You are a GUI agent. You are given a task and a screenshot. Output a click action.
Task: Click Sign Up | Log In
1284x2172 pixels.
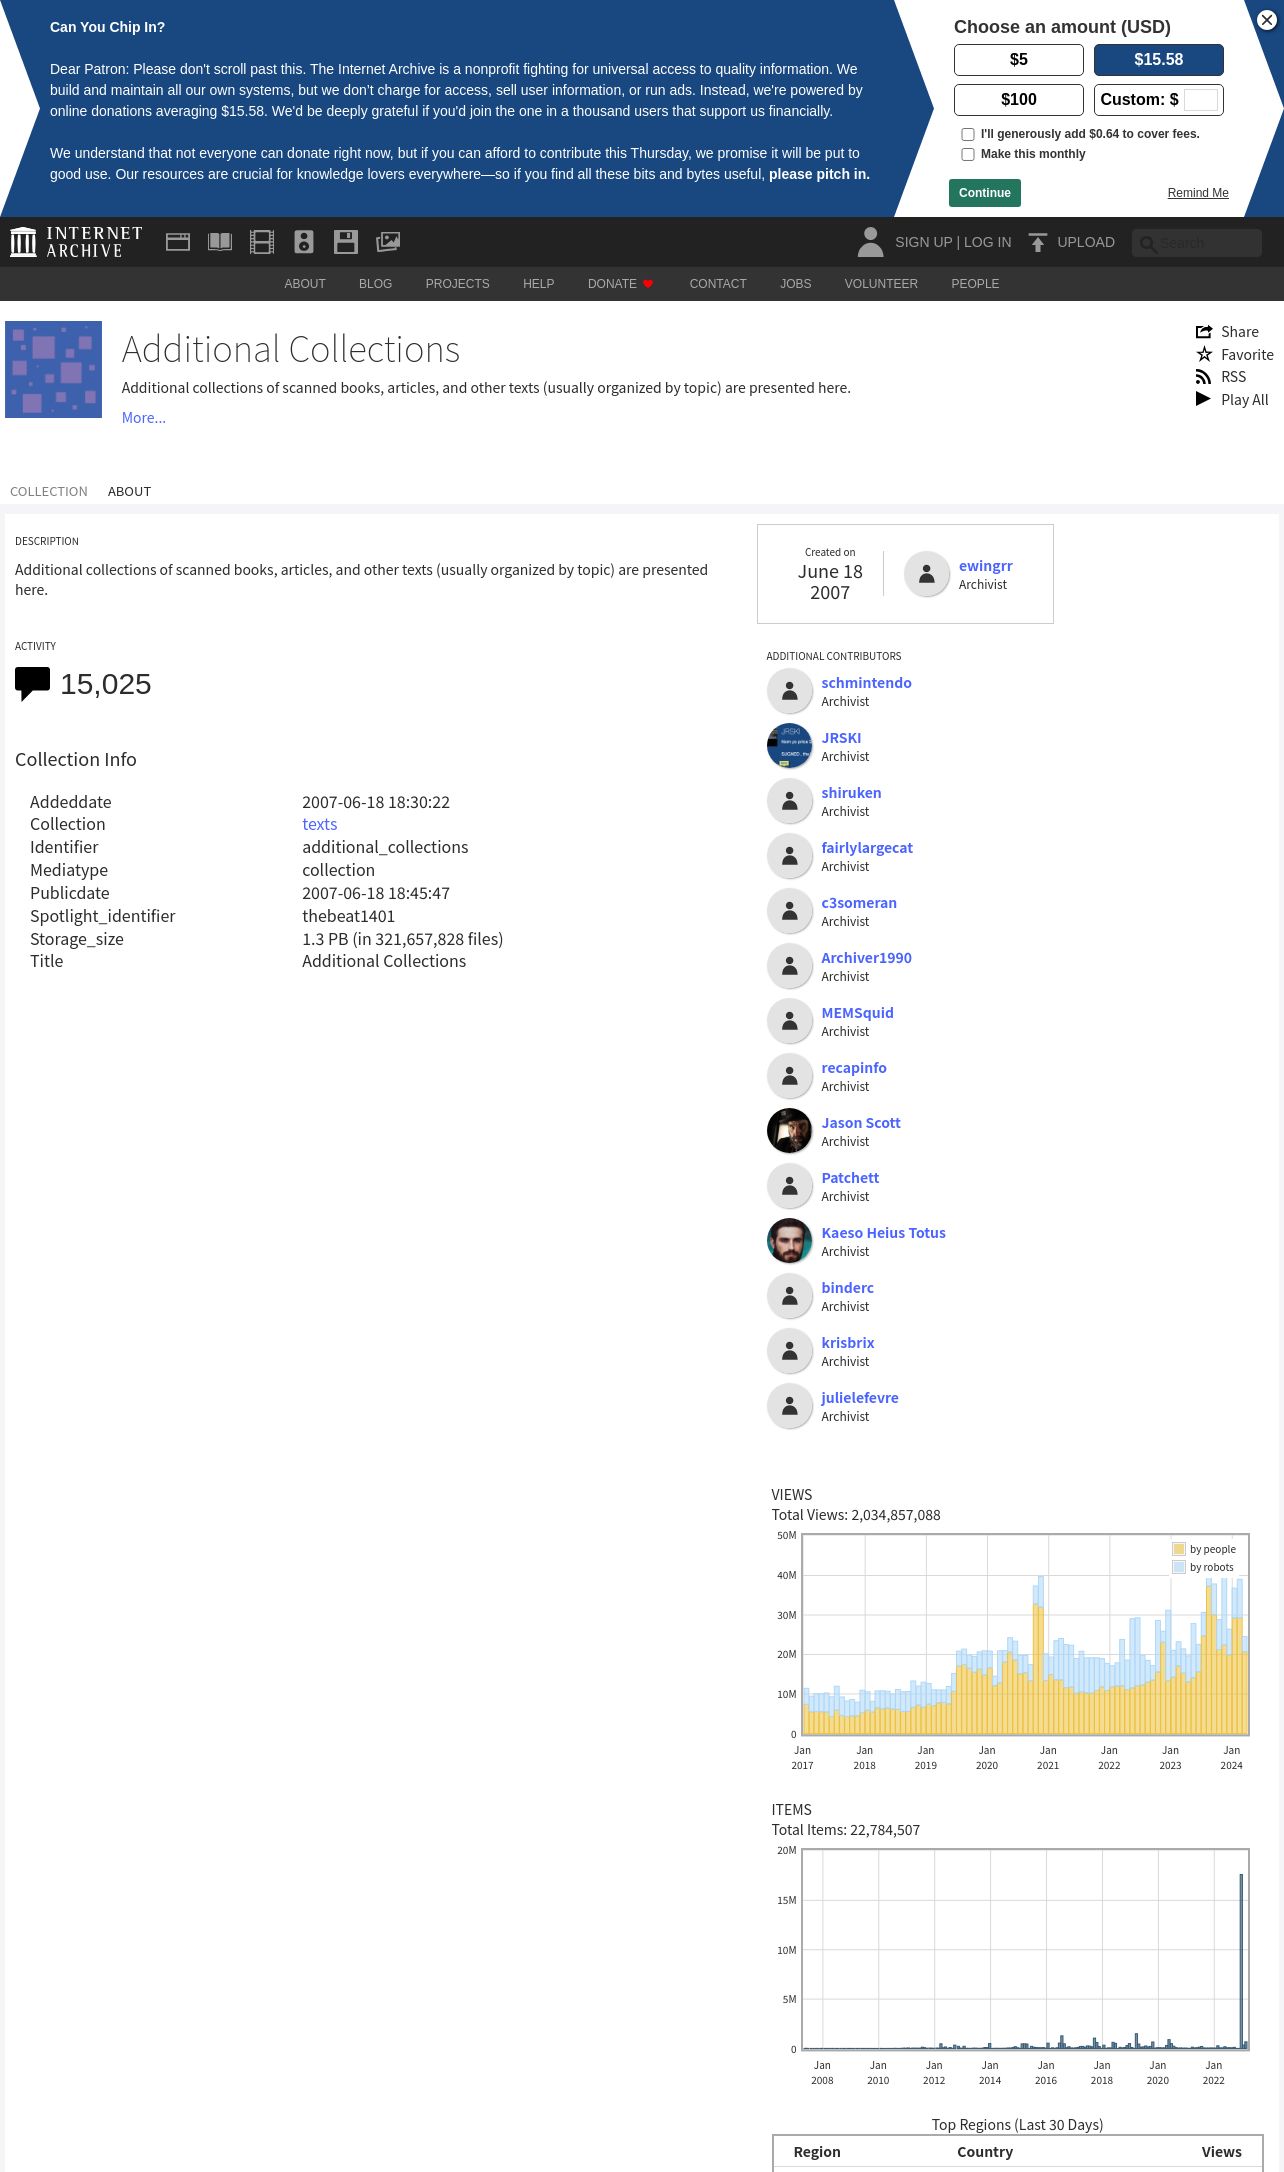click(x=953, y=242)
